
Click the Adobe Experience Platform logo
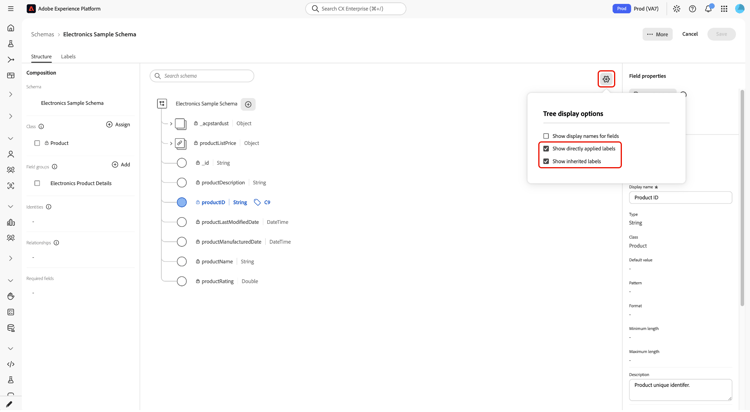click(x=31, y=9)
